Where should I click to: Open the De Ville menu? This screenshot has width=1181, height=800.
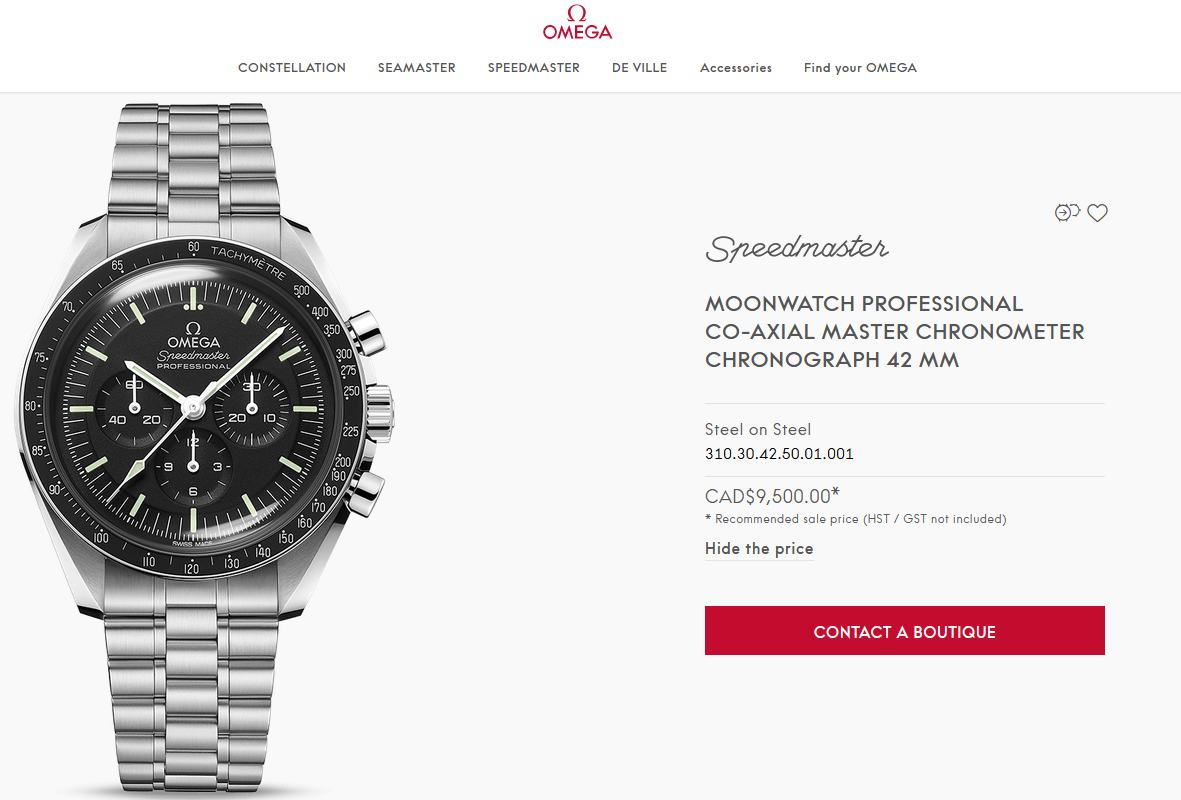point(639,68)
